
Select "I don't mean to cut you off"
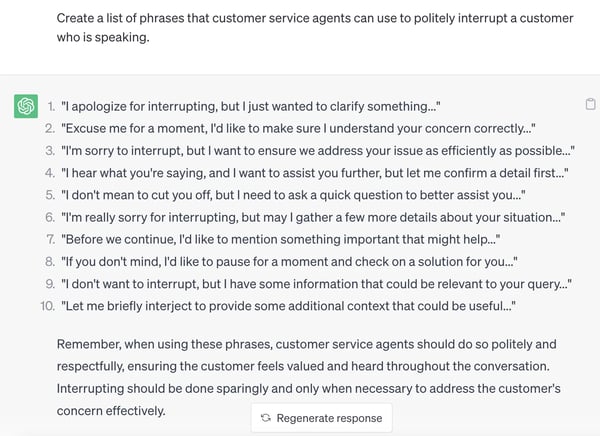pos(293,195)
